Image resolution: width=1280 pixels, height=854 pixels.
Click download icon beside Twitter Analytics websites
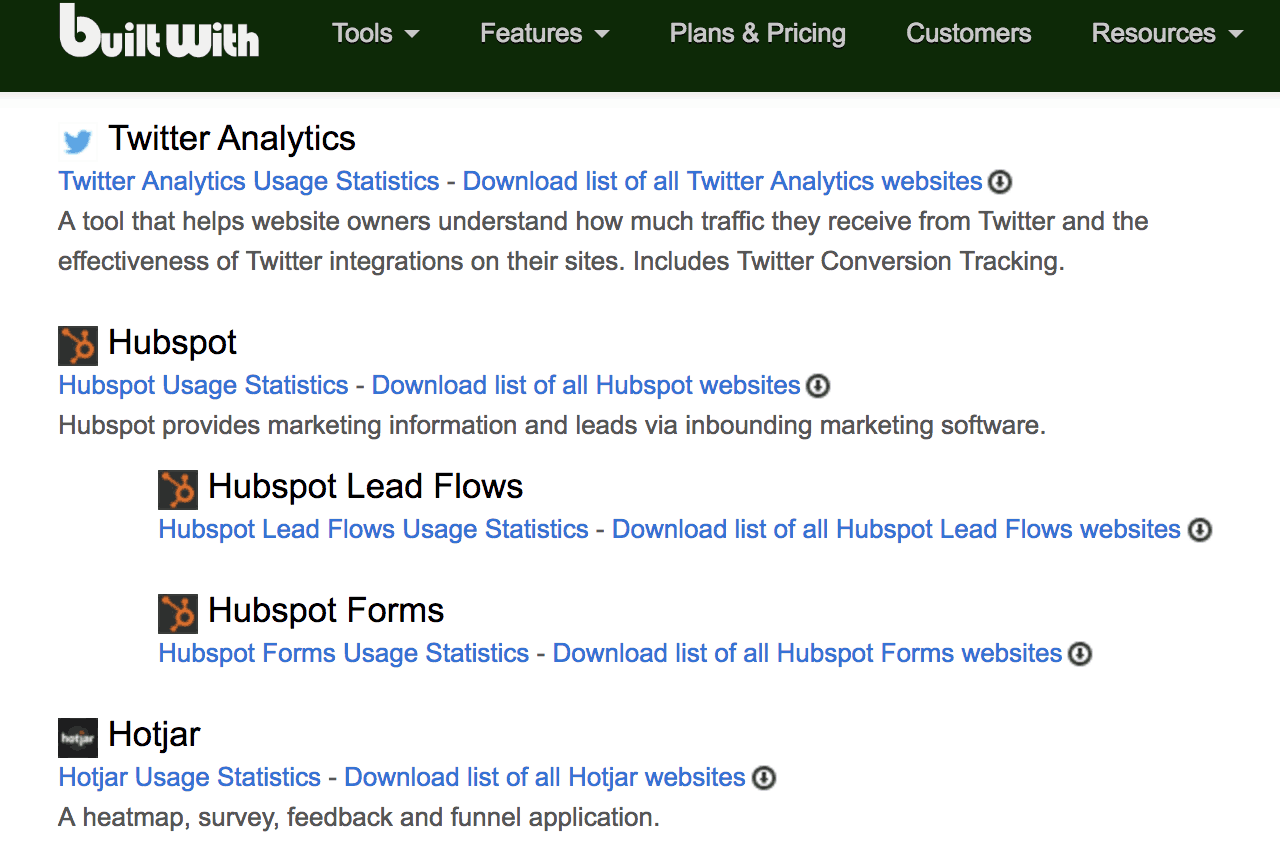pyautogui.click(x=1000, y=182)
